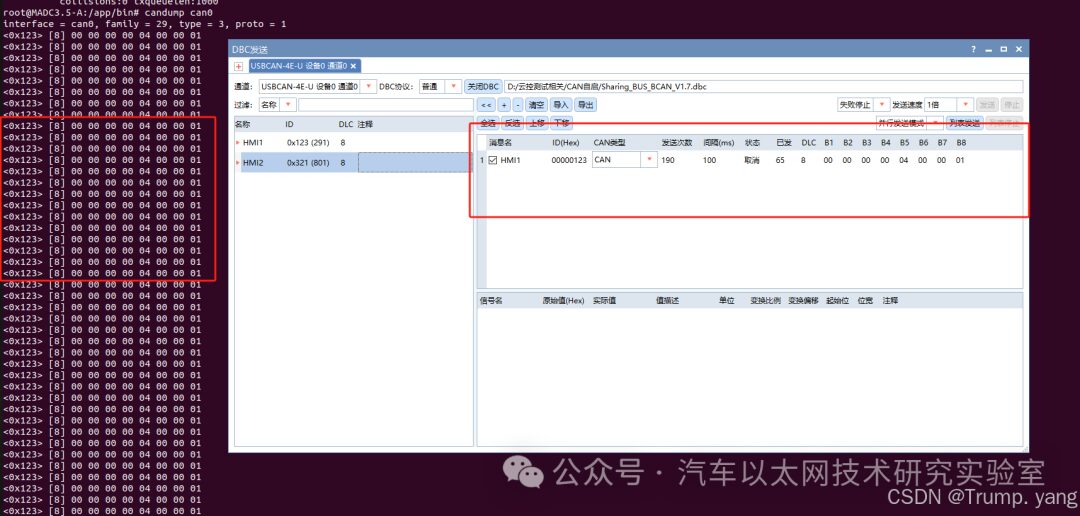Click the 列表发送 button
This screenshot has width=1080, height=516.
[964, 123]
